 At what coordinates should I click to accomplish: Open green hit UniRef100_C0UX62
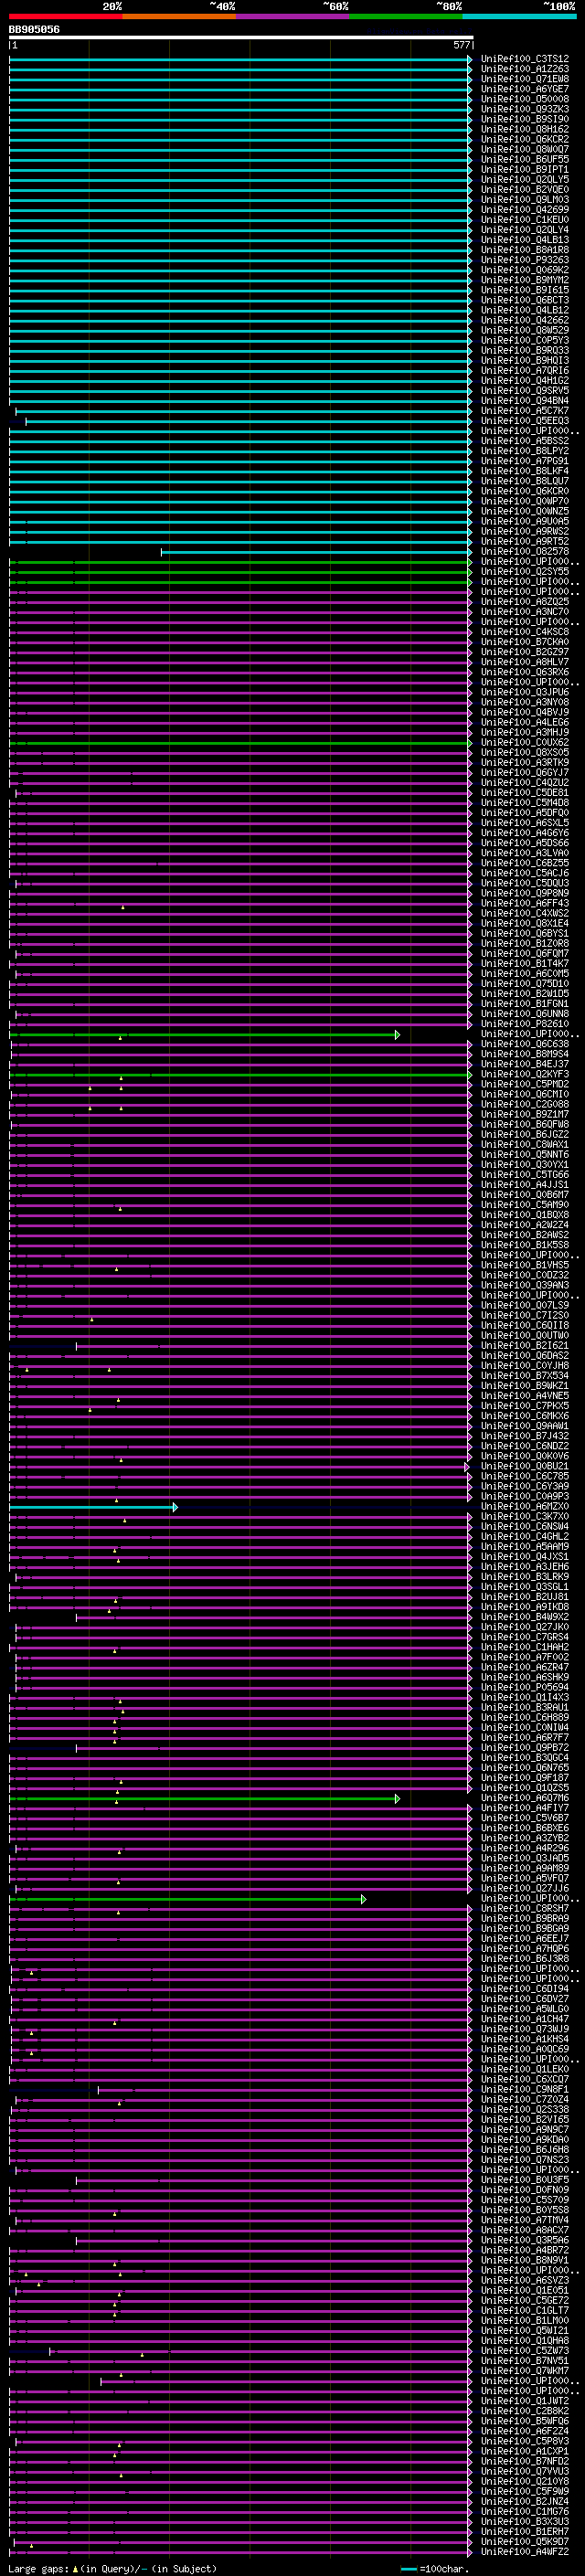pos(525,743)
